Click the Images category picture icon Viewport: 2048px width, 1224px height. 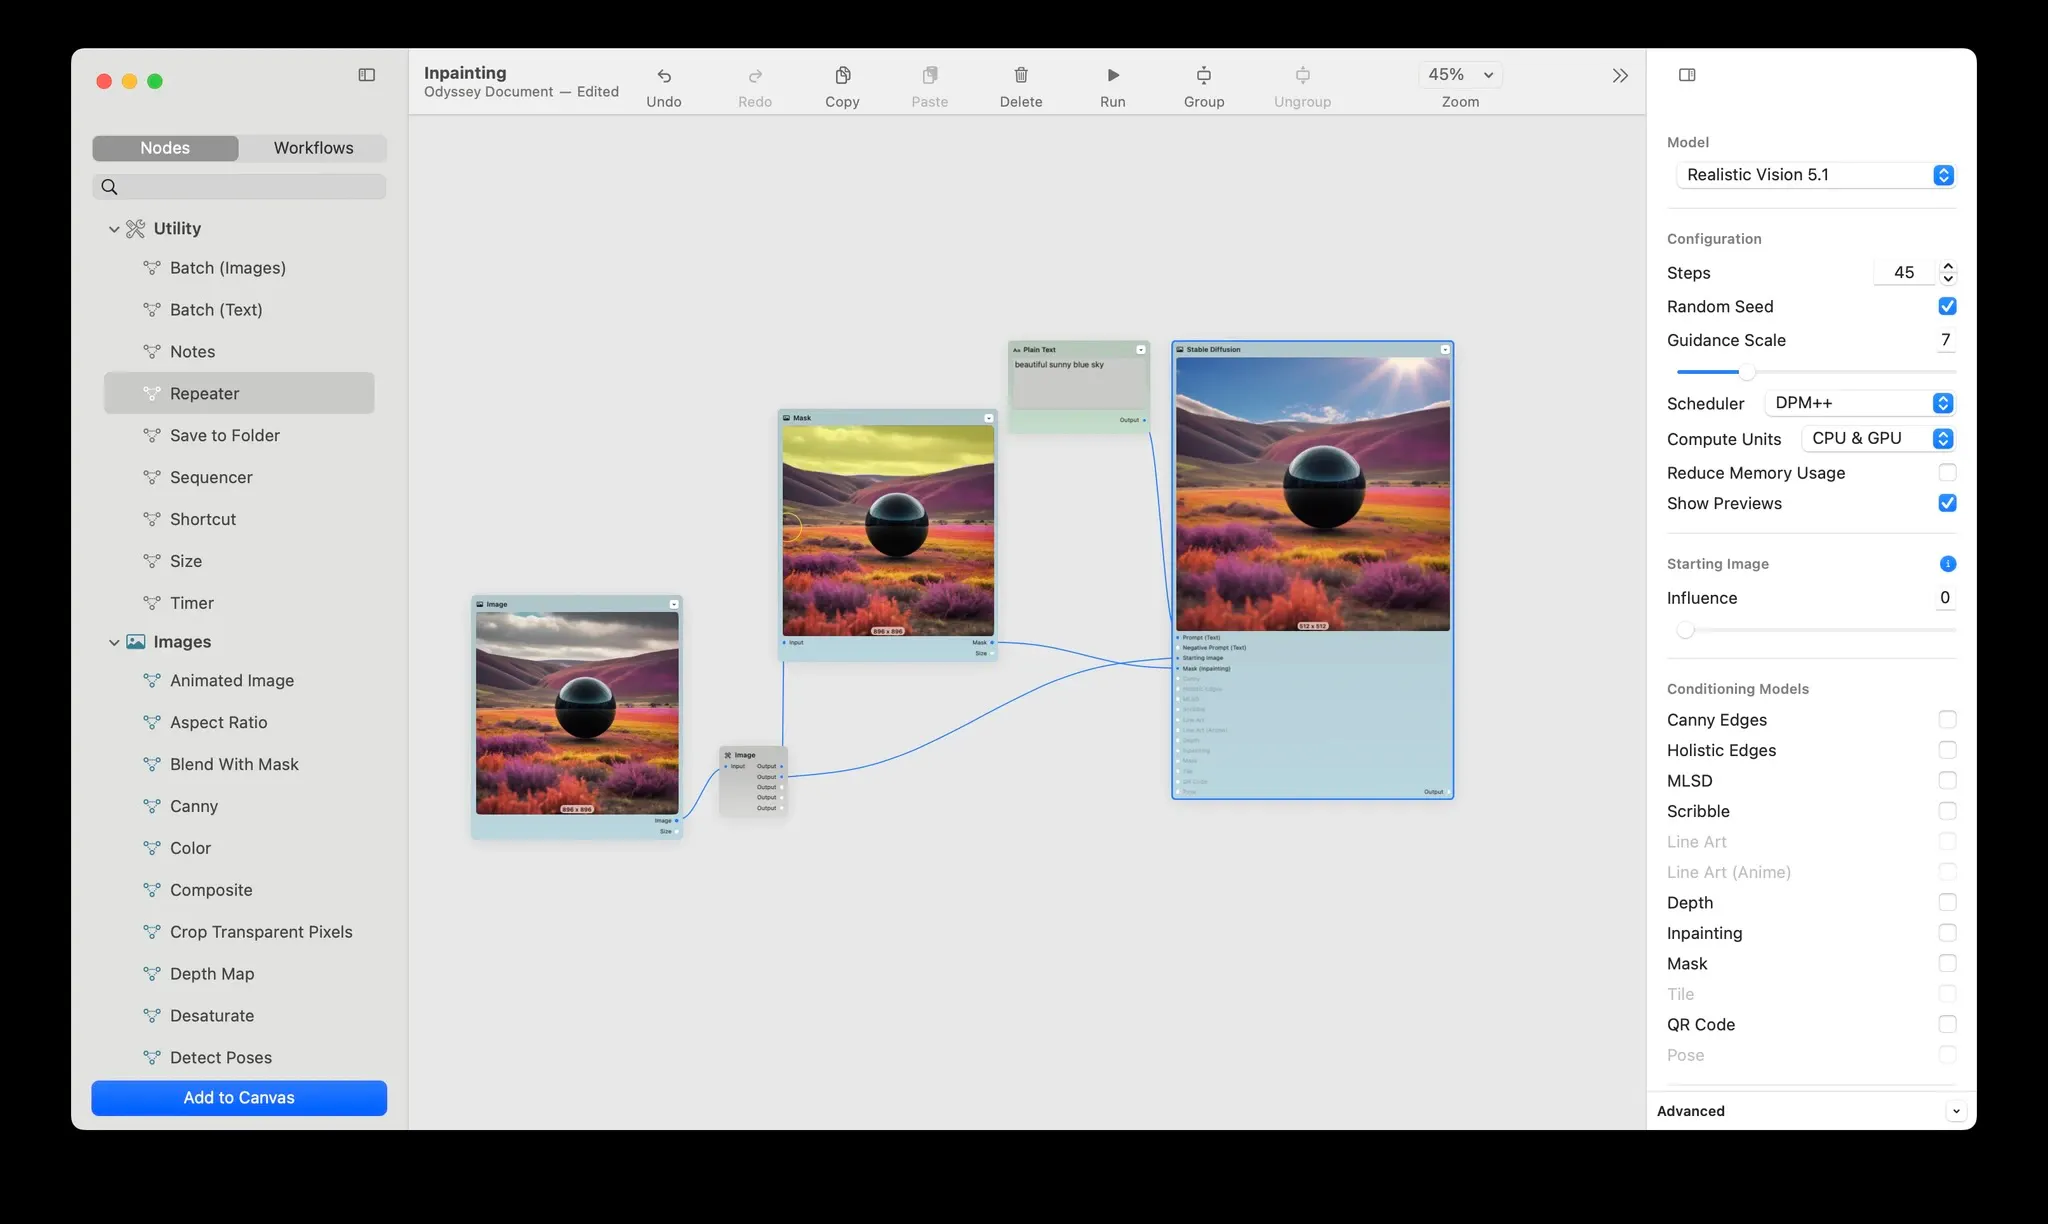click(136, 642)
